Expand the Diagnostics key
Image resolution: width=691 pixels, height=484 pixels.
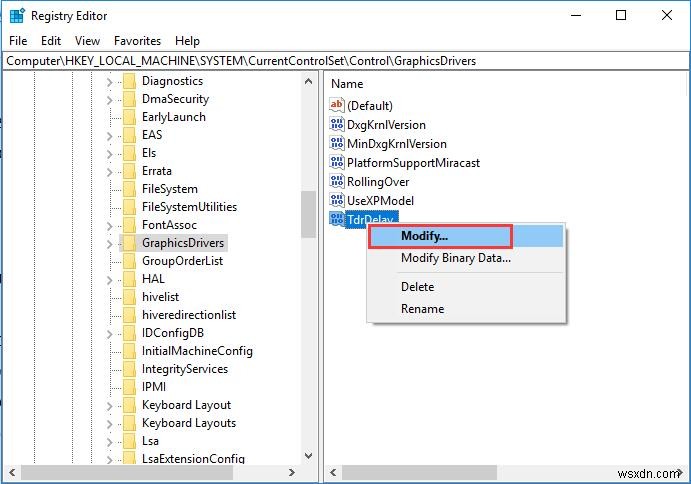(x=109, y=82)
